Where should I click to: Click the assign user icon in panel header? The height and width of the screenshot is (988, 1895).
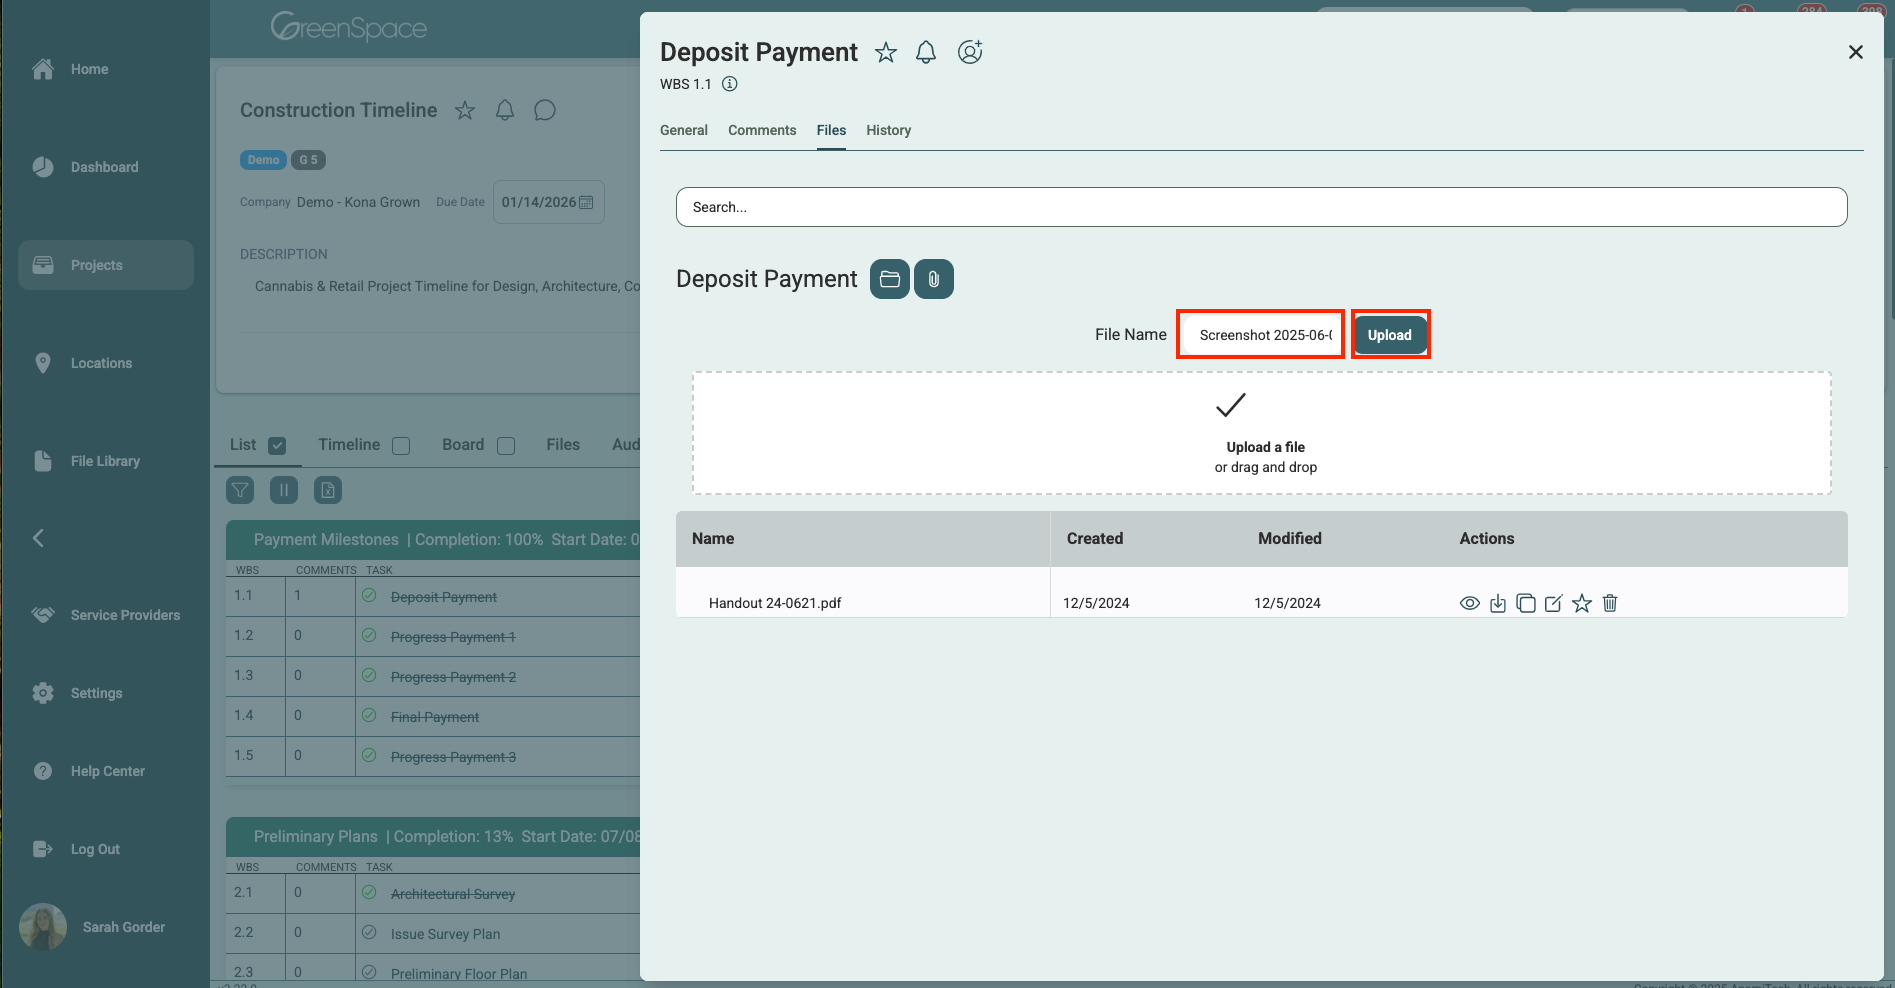point(970,52)
